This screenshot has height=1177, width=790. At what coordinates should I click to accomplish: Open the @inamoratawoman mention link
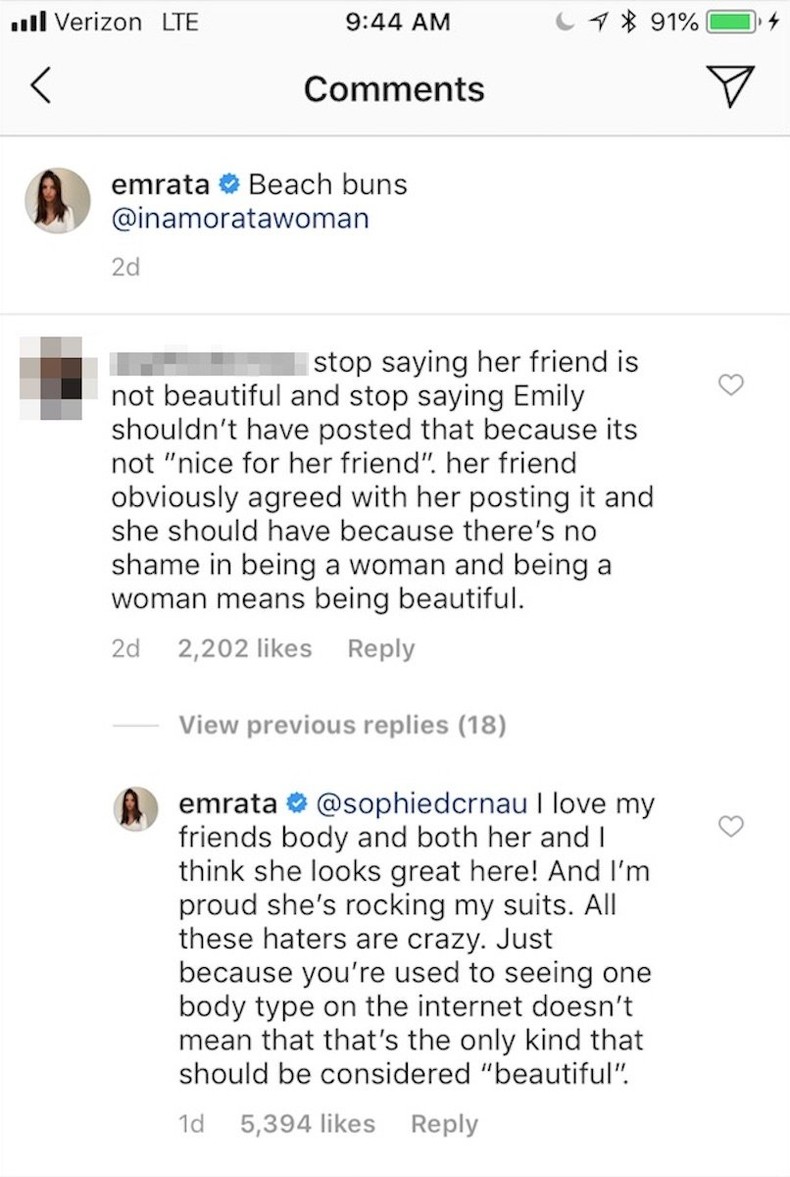240,218
